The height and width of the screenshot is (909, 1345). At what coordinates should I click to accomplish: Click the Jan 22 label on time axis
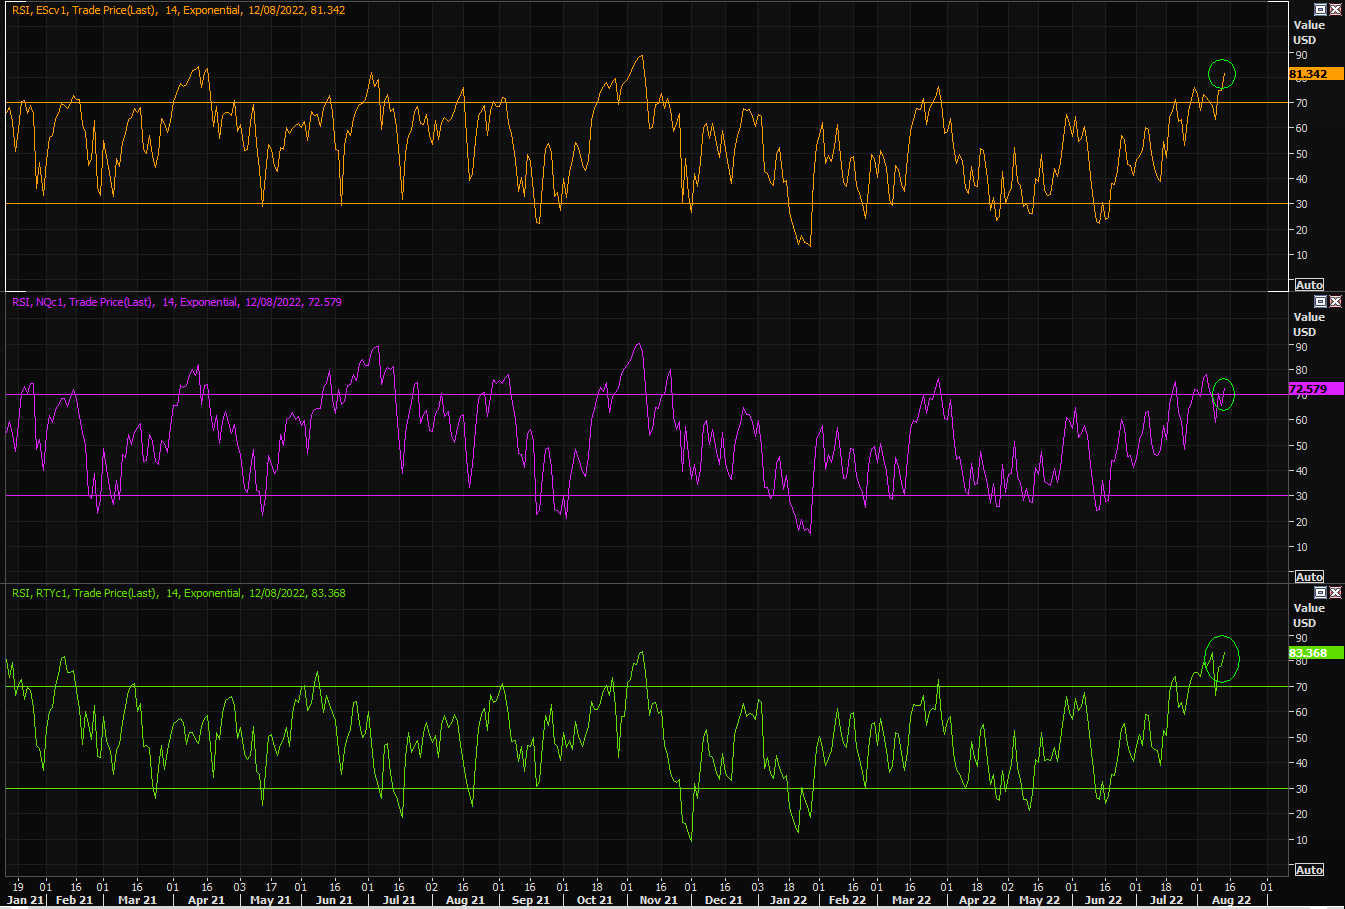[788, 900]
